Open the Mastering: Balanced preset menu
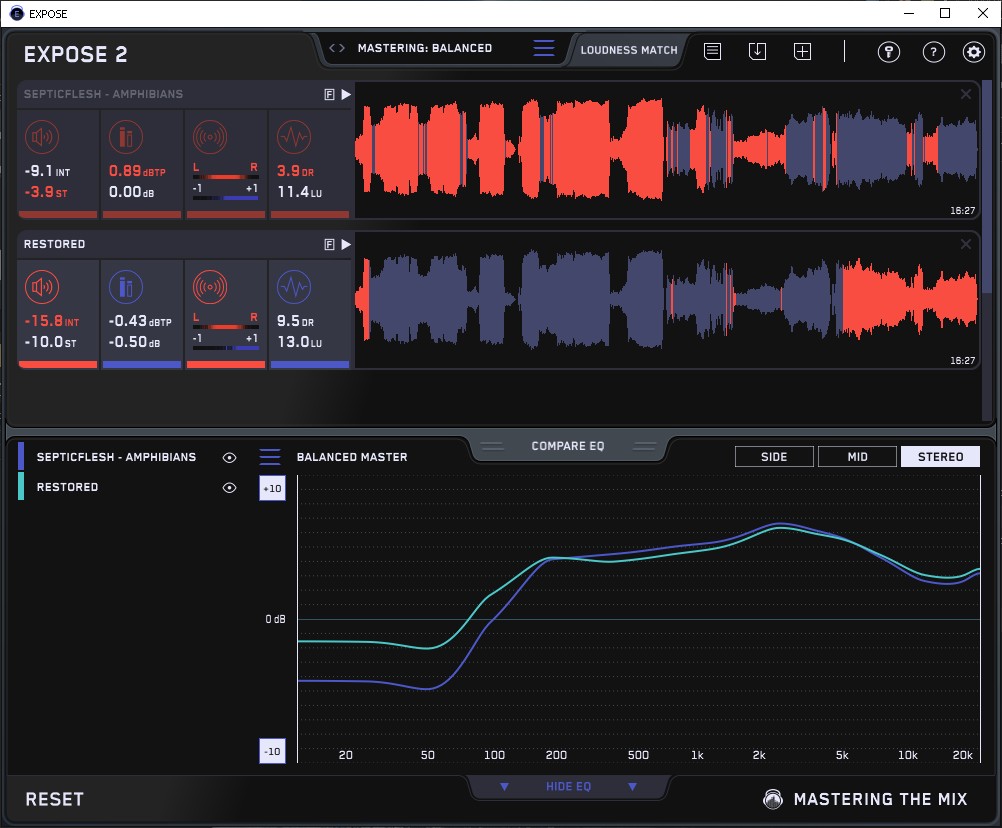1002x828 pixels. [x=425, y=48]
